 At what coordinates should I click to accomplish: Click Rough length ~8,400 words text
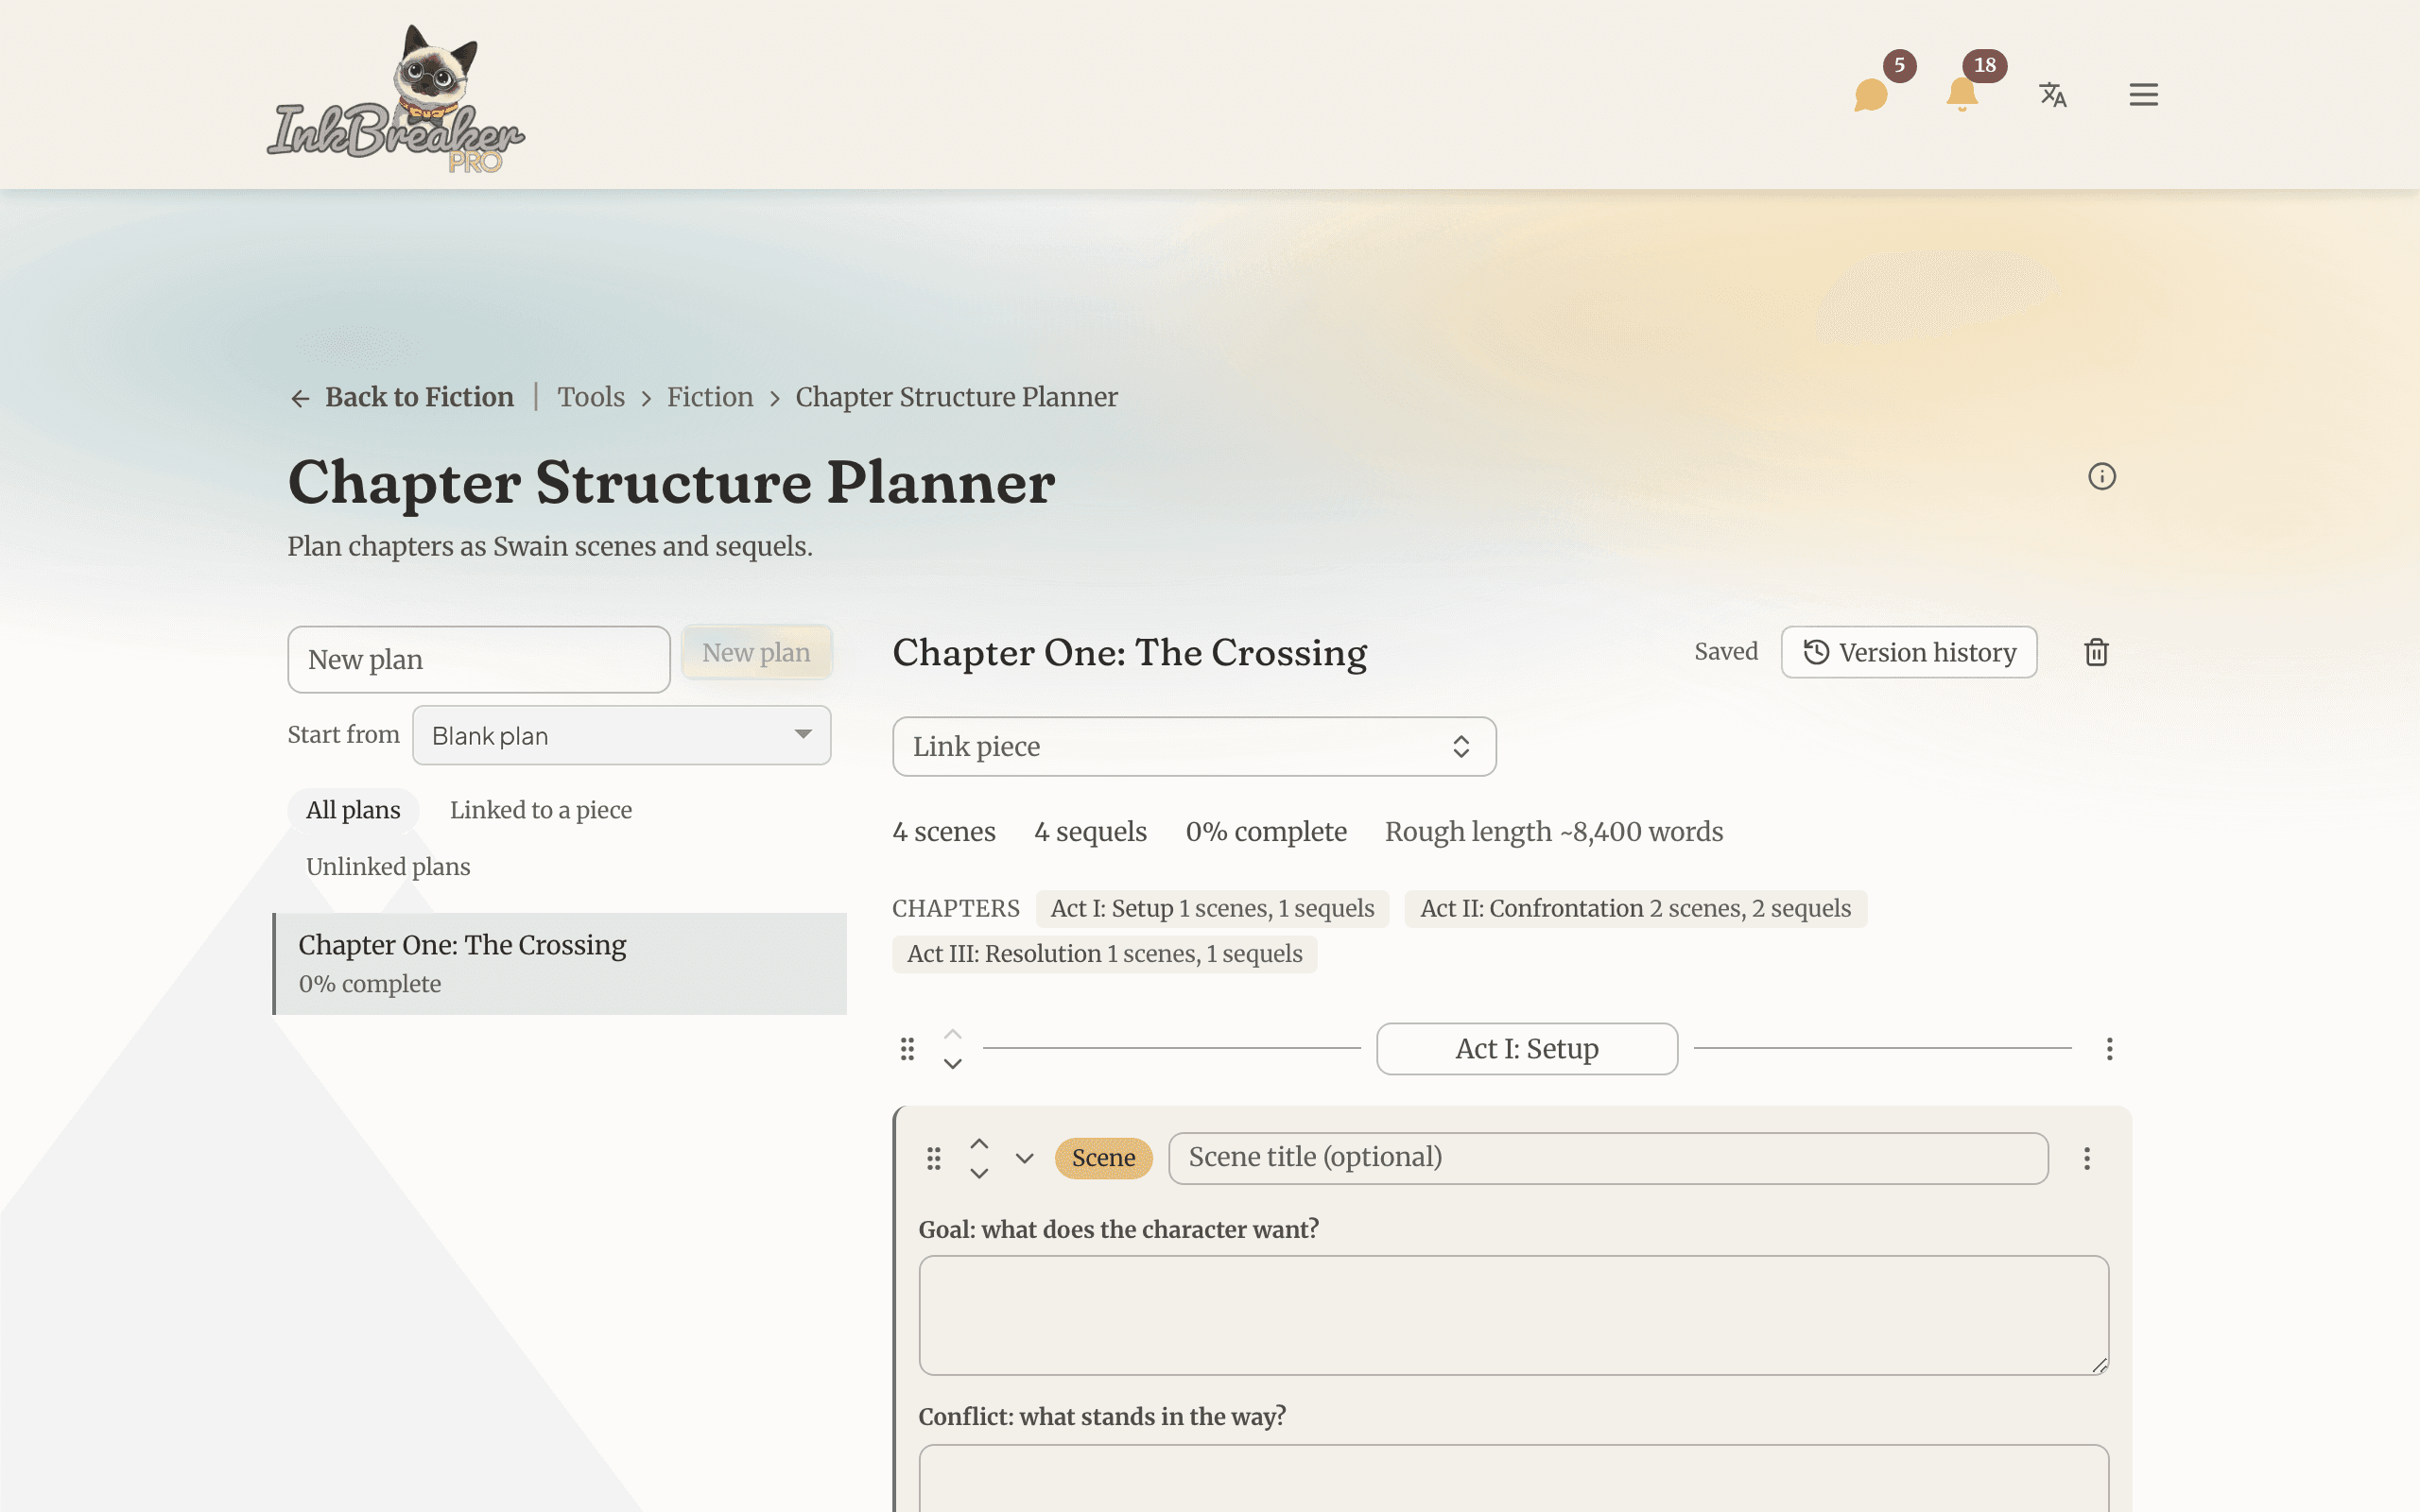1553,832
